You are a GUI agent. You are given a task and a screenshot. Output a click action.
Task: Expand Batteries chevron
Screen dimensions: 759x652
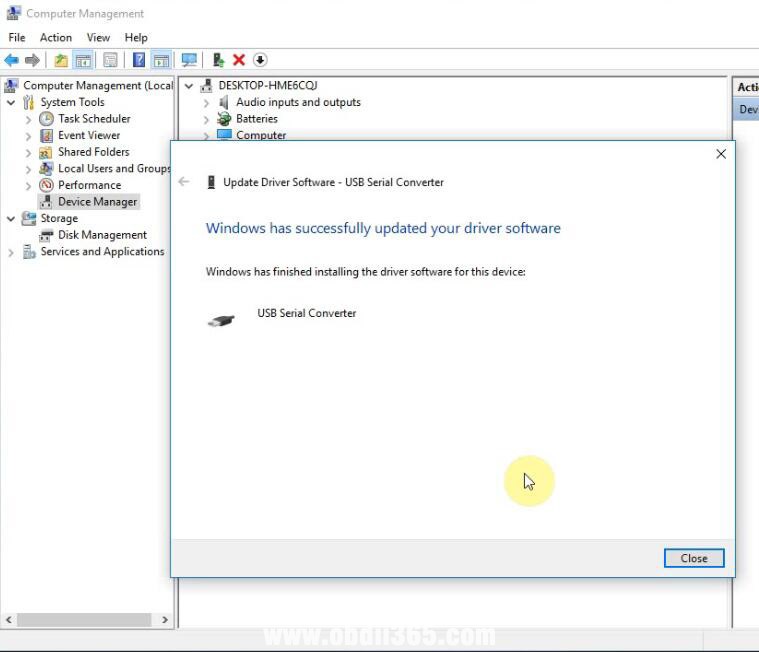click(207, 120)
